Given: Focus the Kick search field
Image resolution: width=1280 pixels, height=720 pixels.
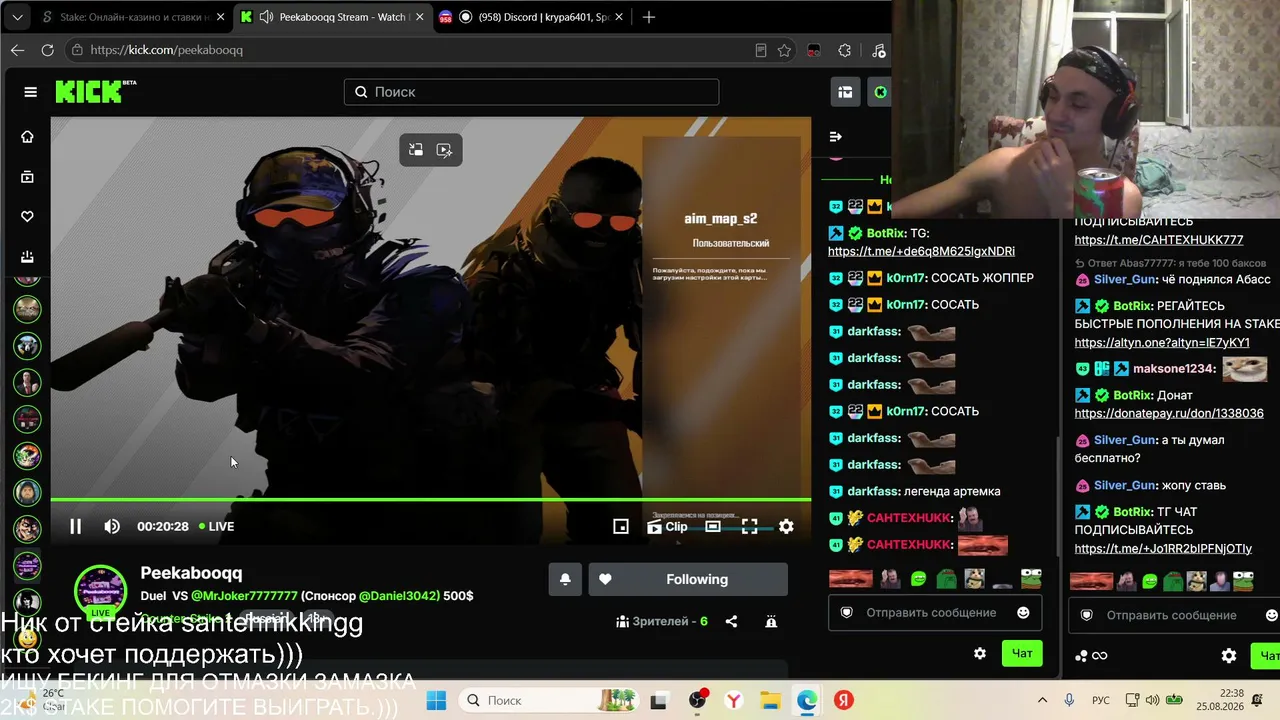Looking at the screenshot, I should coord(531,92).
